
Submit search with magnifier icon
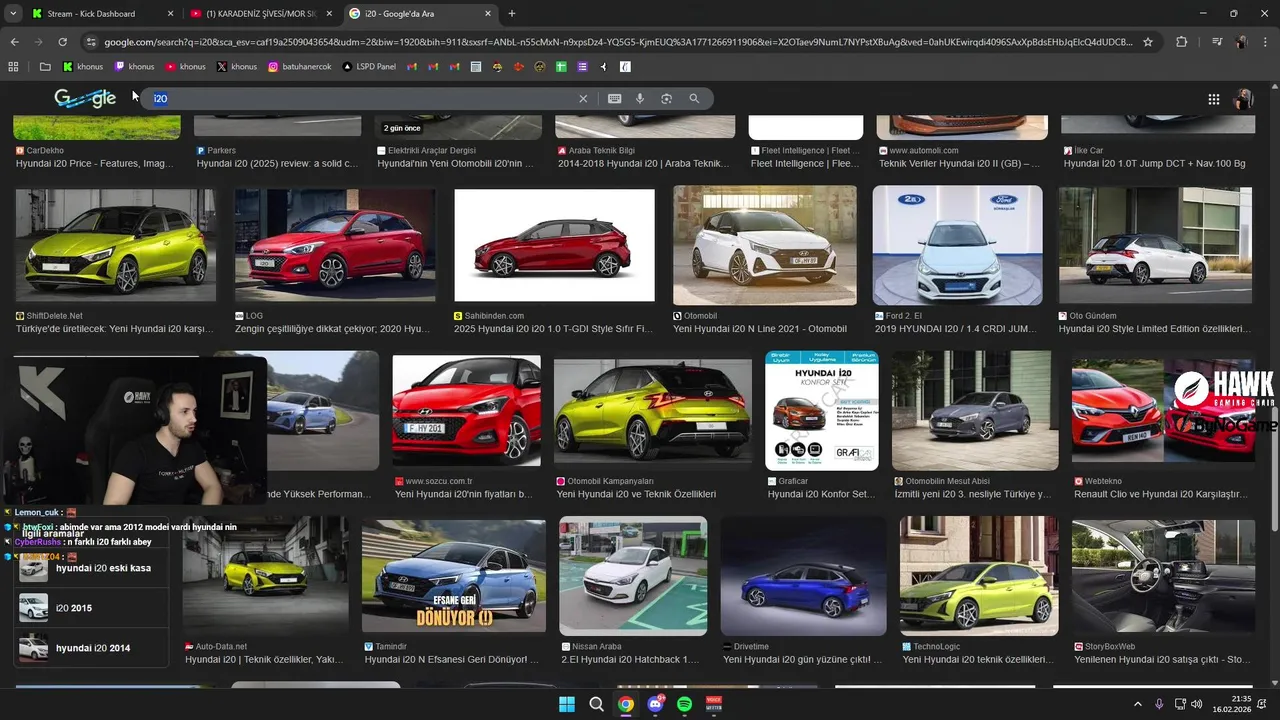pyautogui.click(x=694, y=98)
